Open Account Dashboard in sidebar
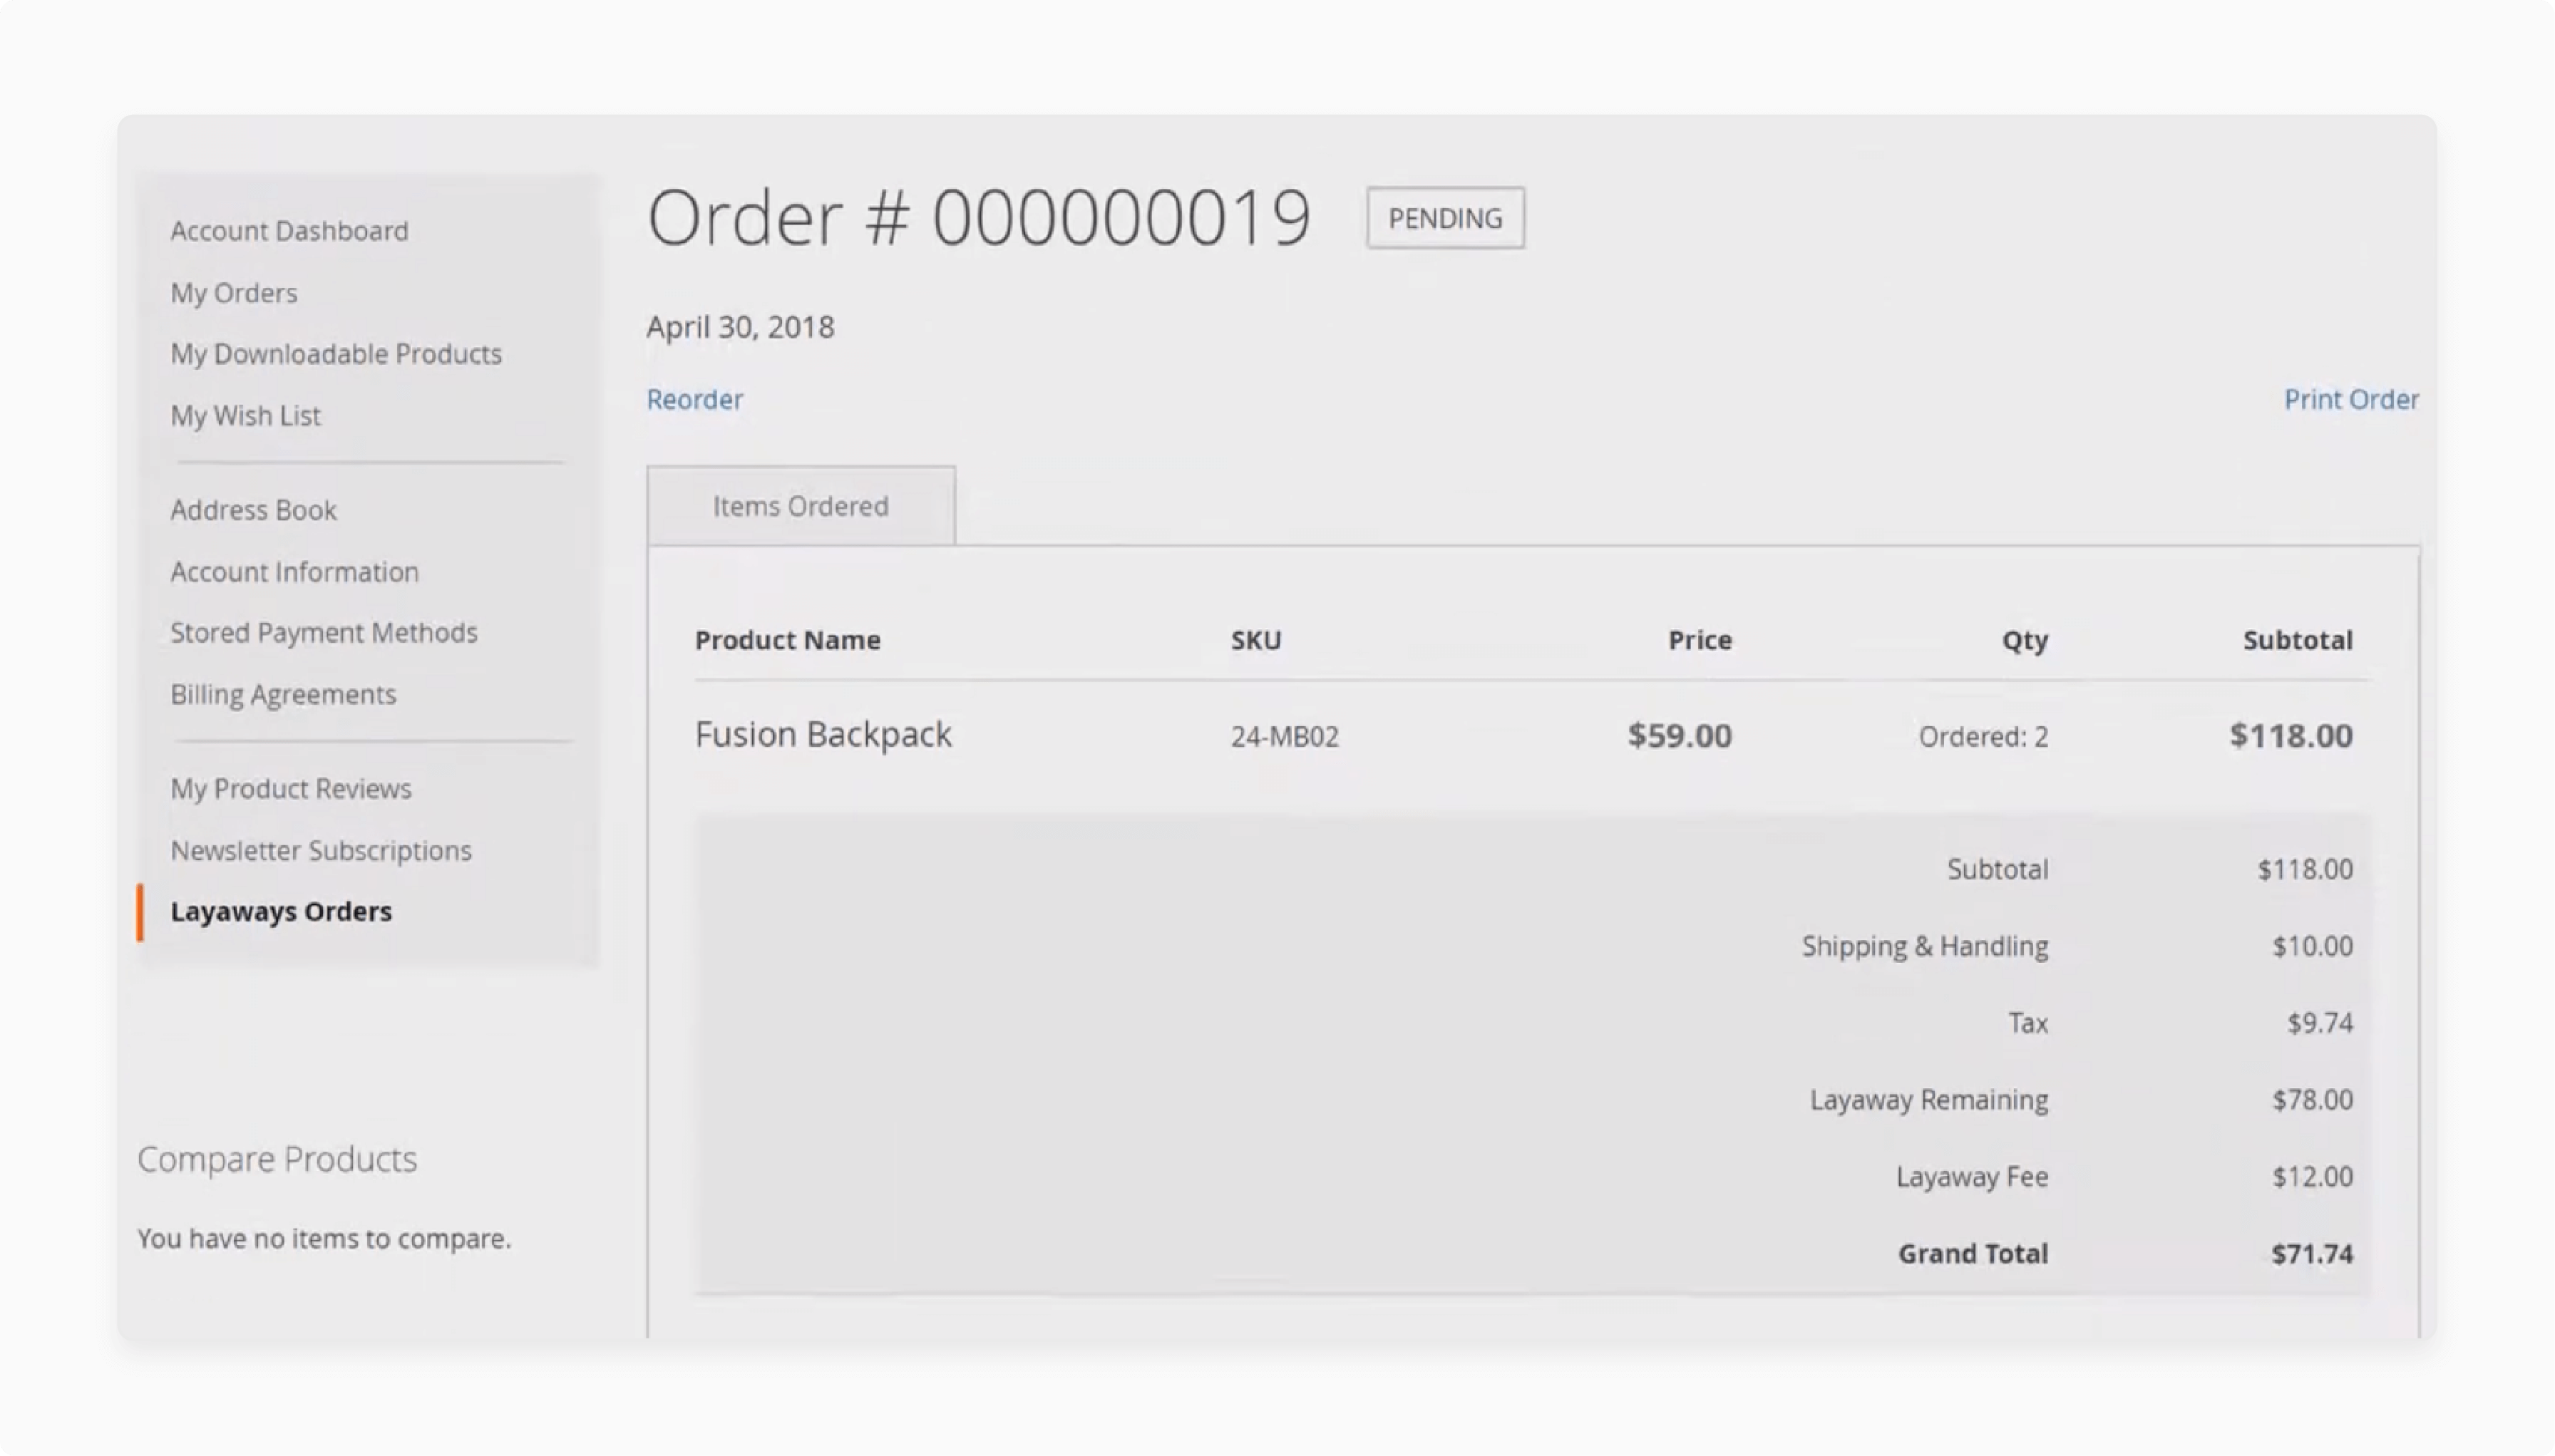Screen dimensions: 2555x1456 pyautogui.click(x=289, y=231)
